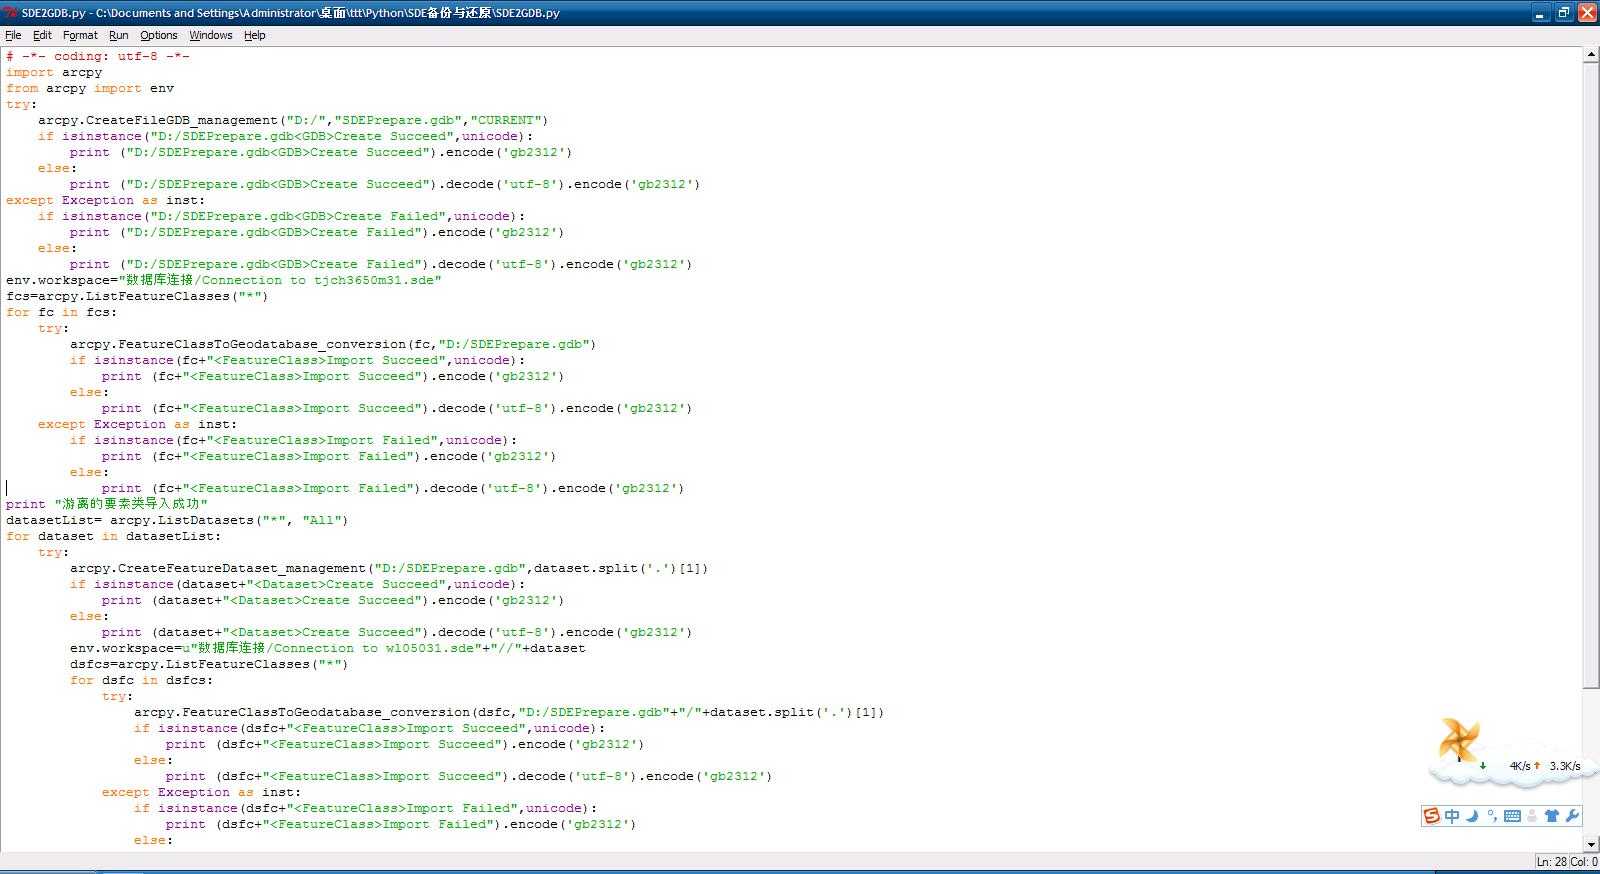The image size is (1600, 874).
Task: Toggle the moon half-width icon on IME bar
Action: [1472, 816]
